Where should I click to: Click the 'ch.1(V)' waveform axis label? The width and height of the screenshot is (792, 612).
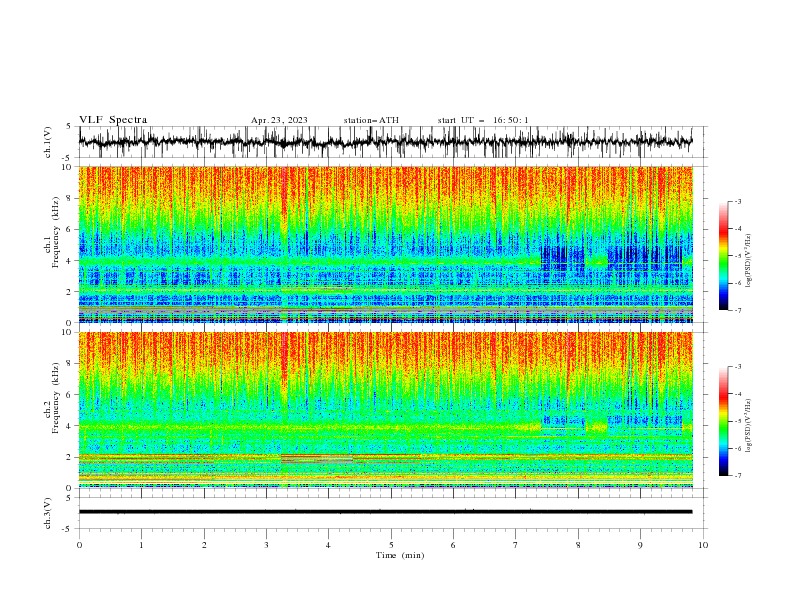[48, 142]
